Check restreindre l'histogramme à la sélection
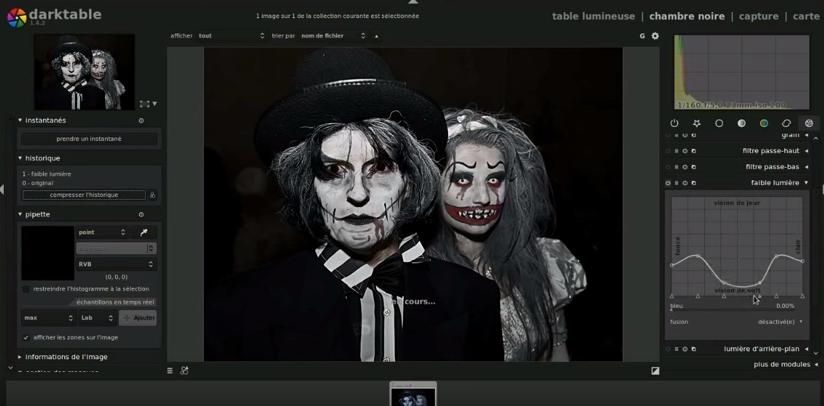The image size is (824, 406). coord(26,289)
